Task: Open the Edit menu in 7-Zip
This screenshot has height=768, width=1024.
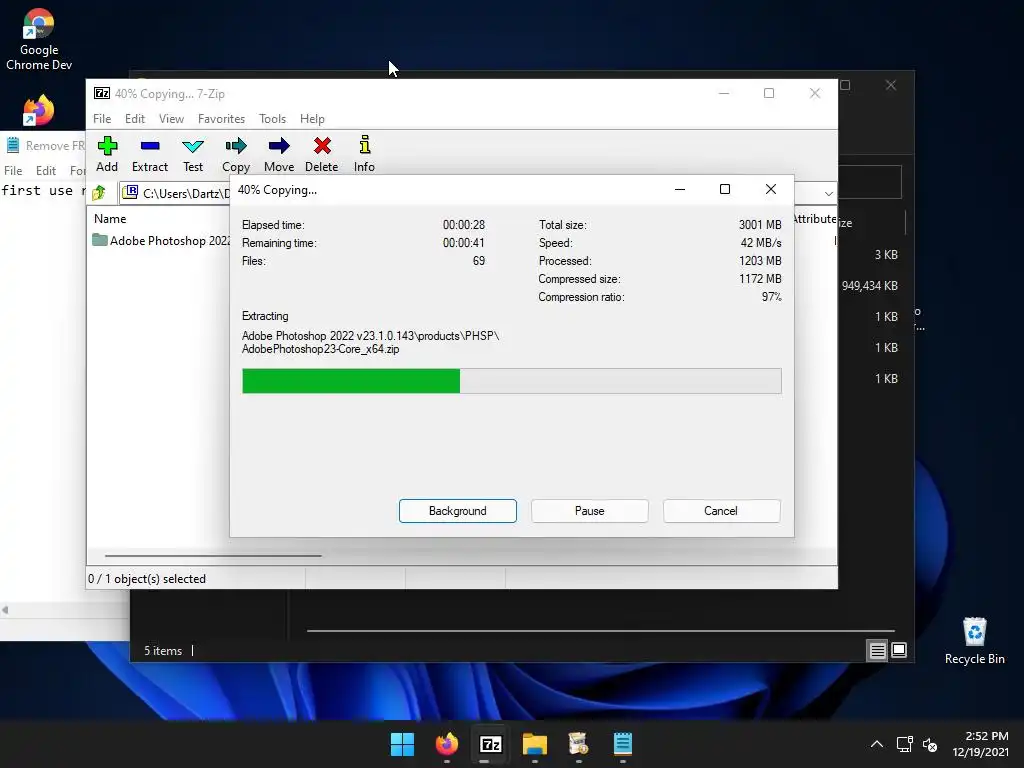Action: point(135,119)
